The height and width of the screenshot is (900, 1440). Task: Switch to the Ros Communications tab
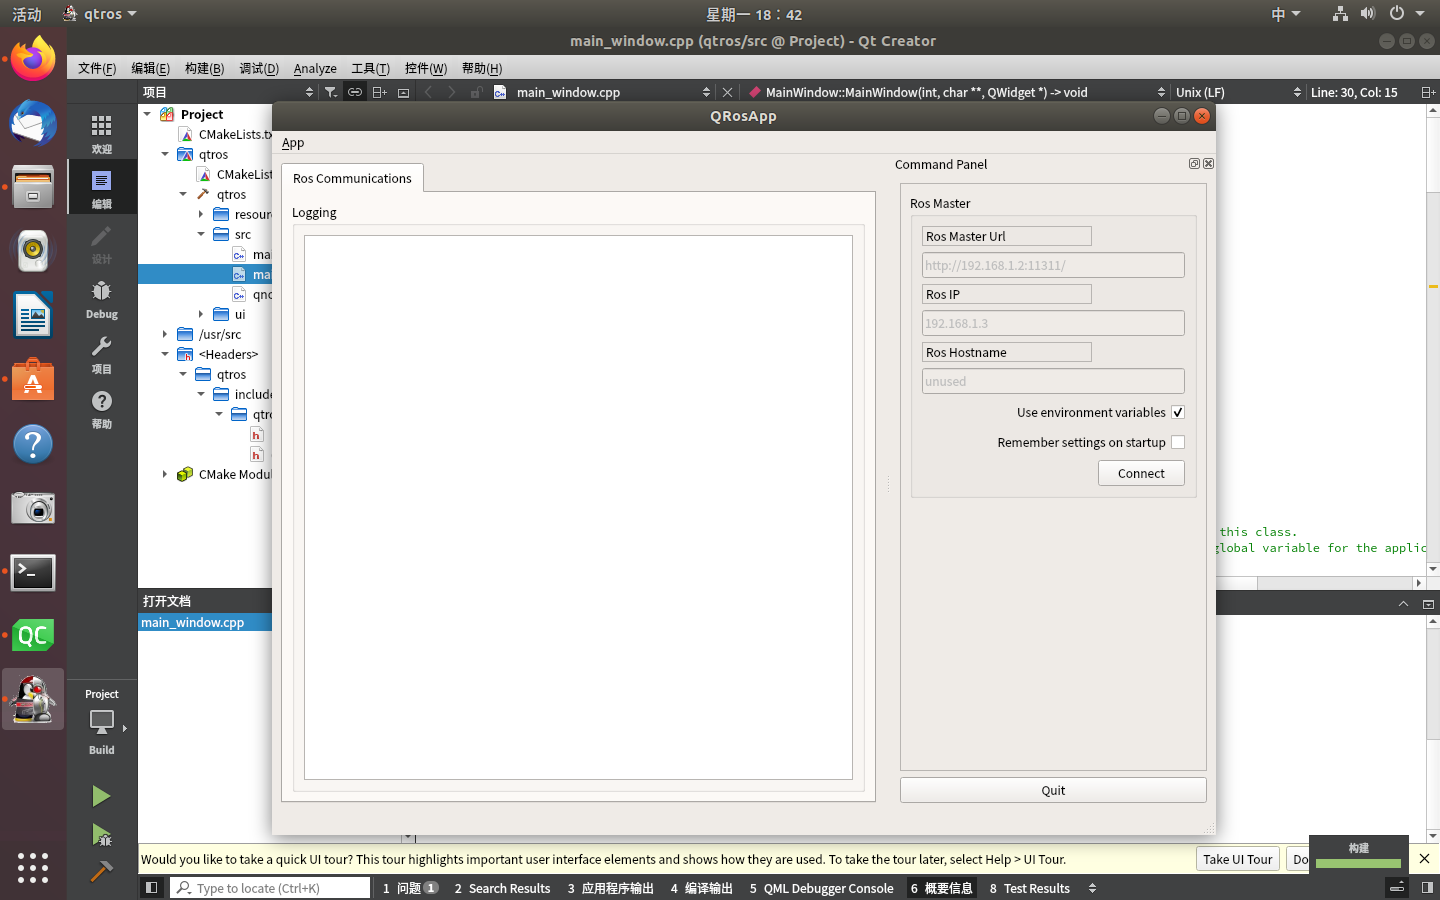click(x=352, y=178)
